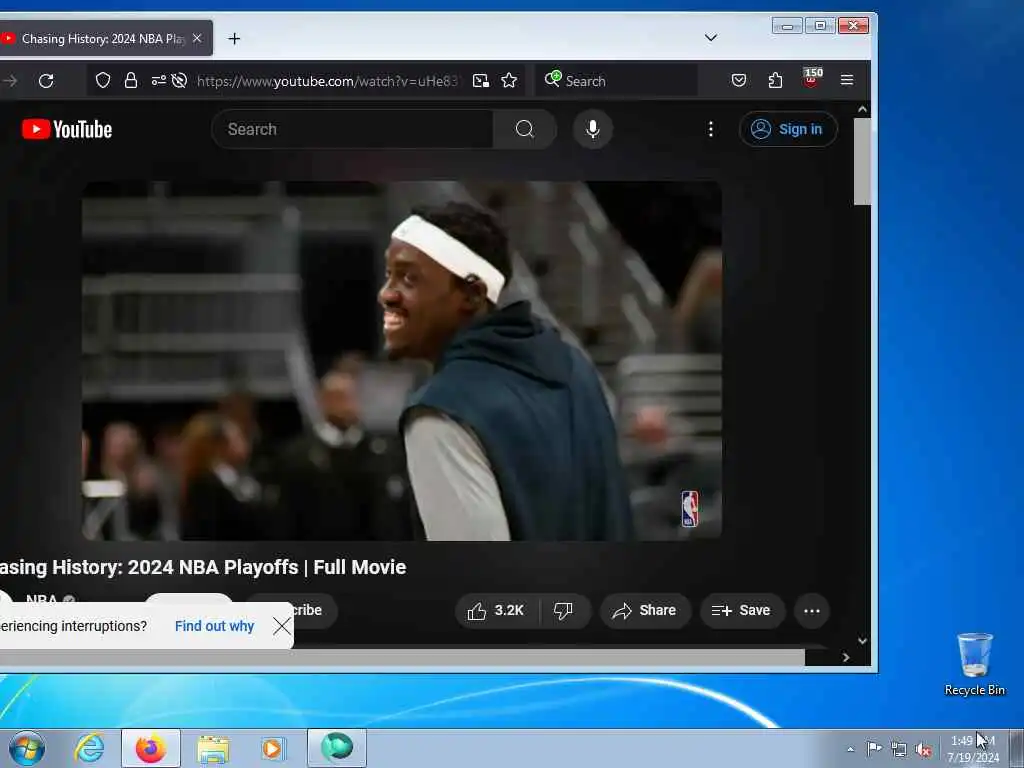View site security via padlock icon
This screenshot has width=1024, height=768.
point(131,80)
